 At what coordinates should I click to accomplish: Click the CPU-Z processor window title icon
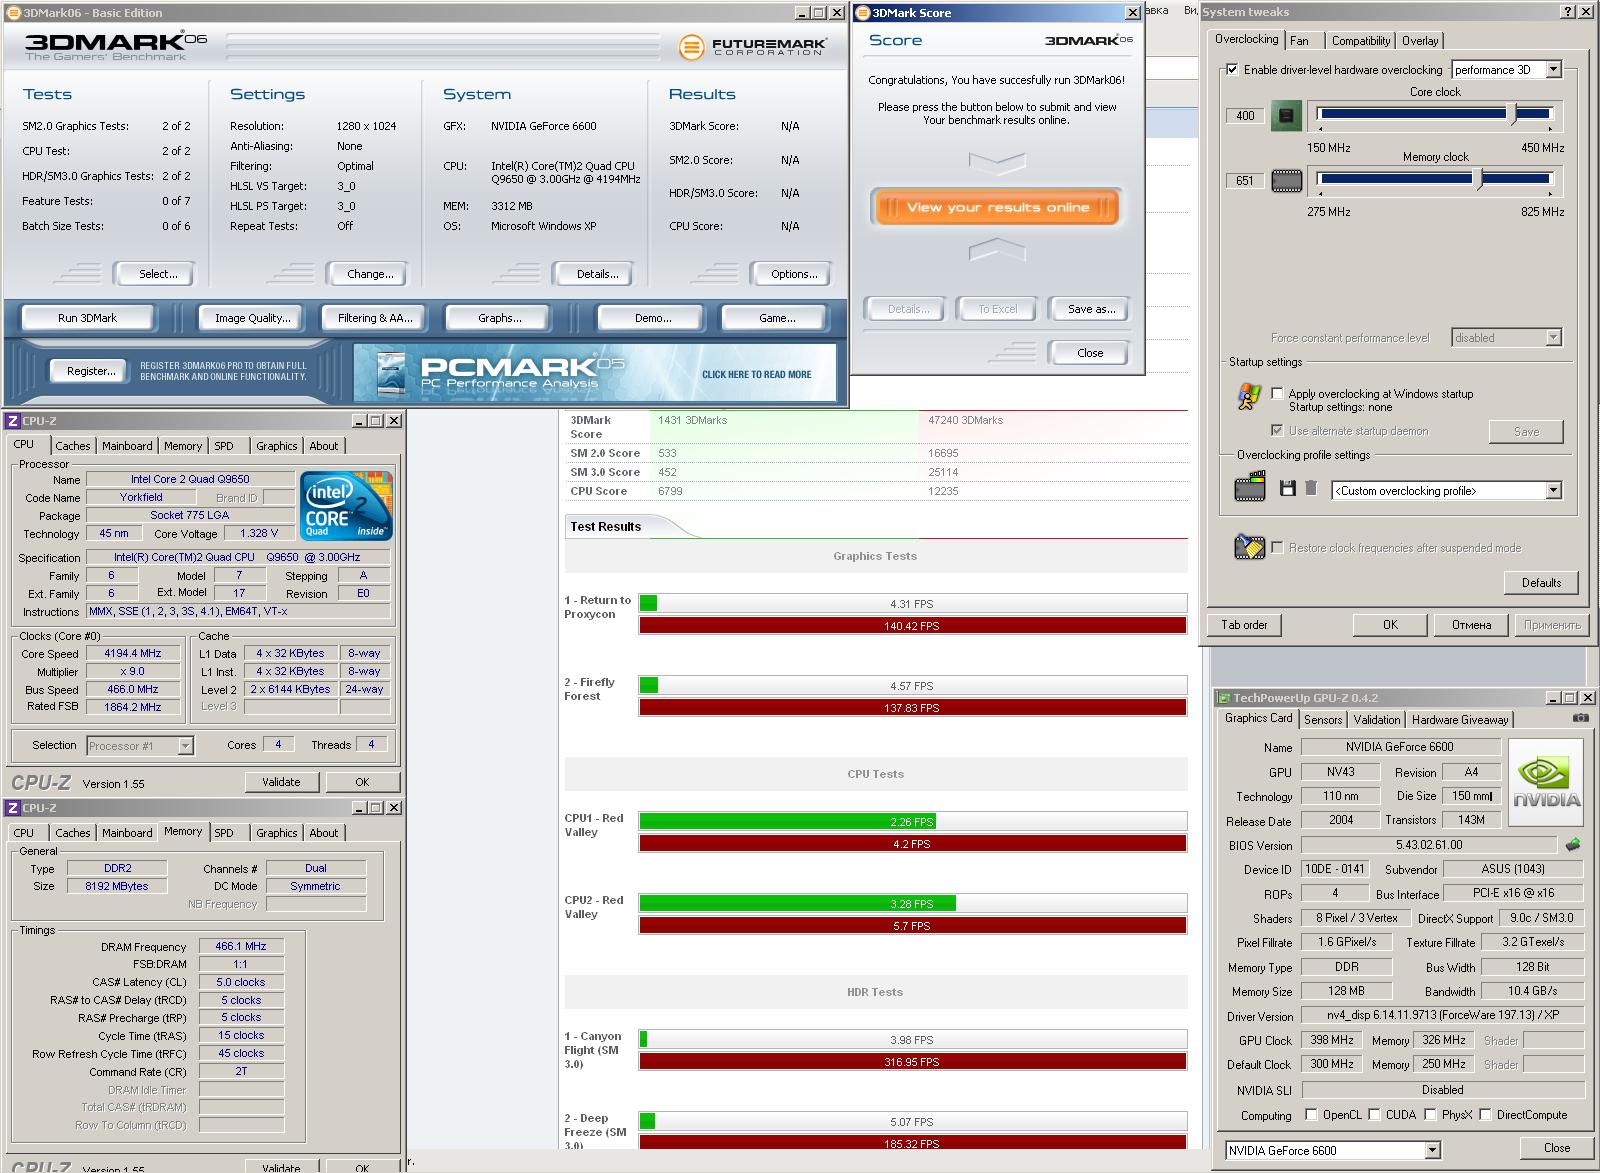12,421
